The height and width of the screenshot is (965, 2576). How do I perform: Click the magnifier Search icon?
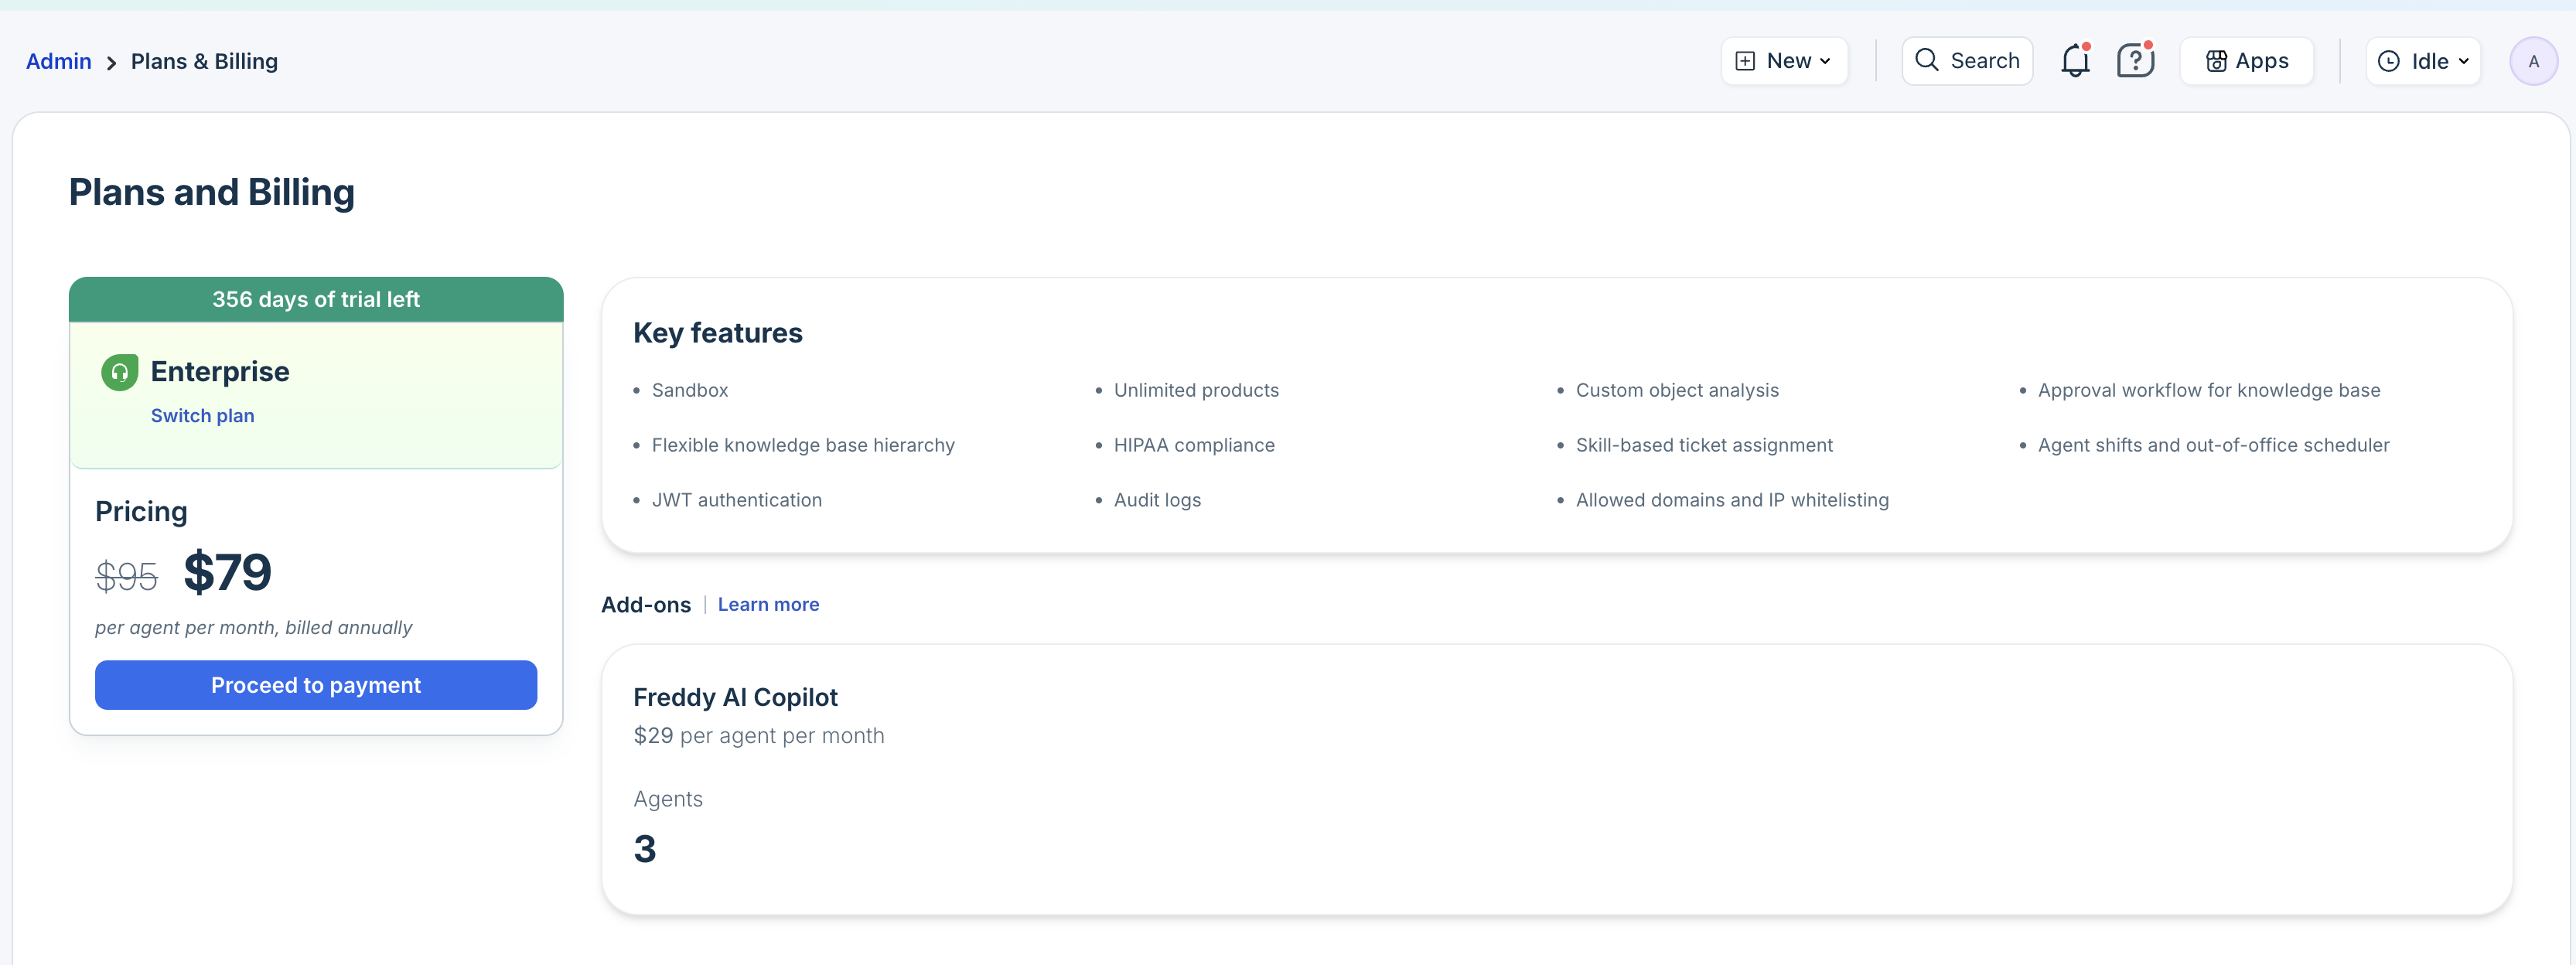click(1926, 60)
